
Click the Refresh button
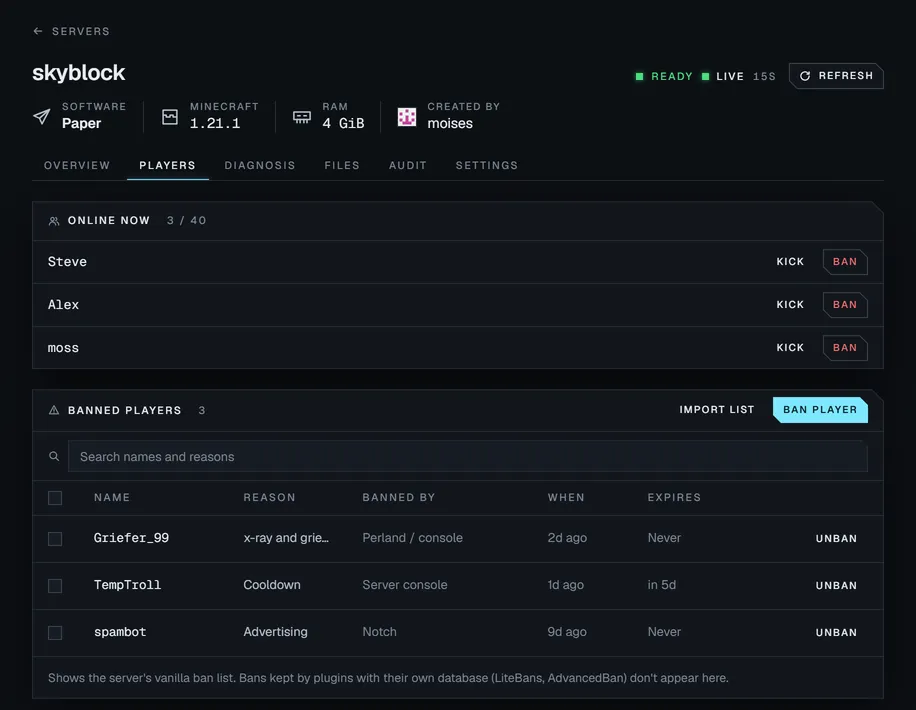836,76
